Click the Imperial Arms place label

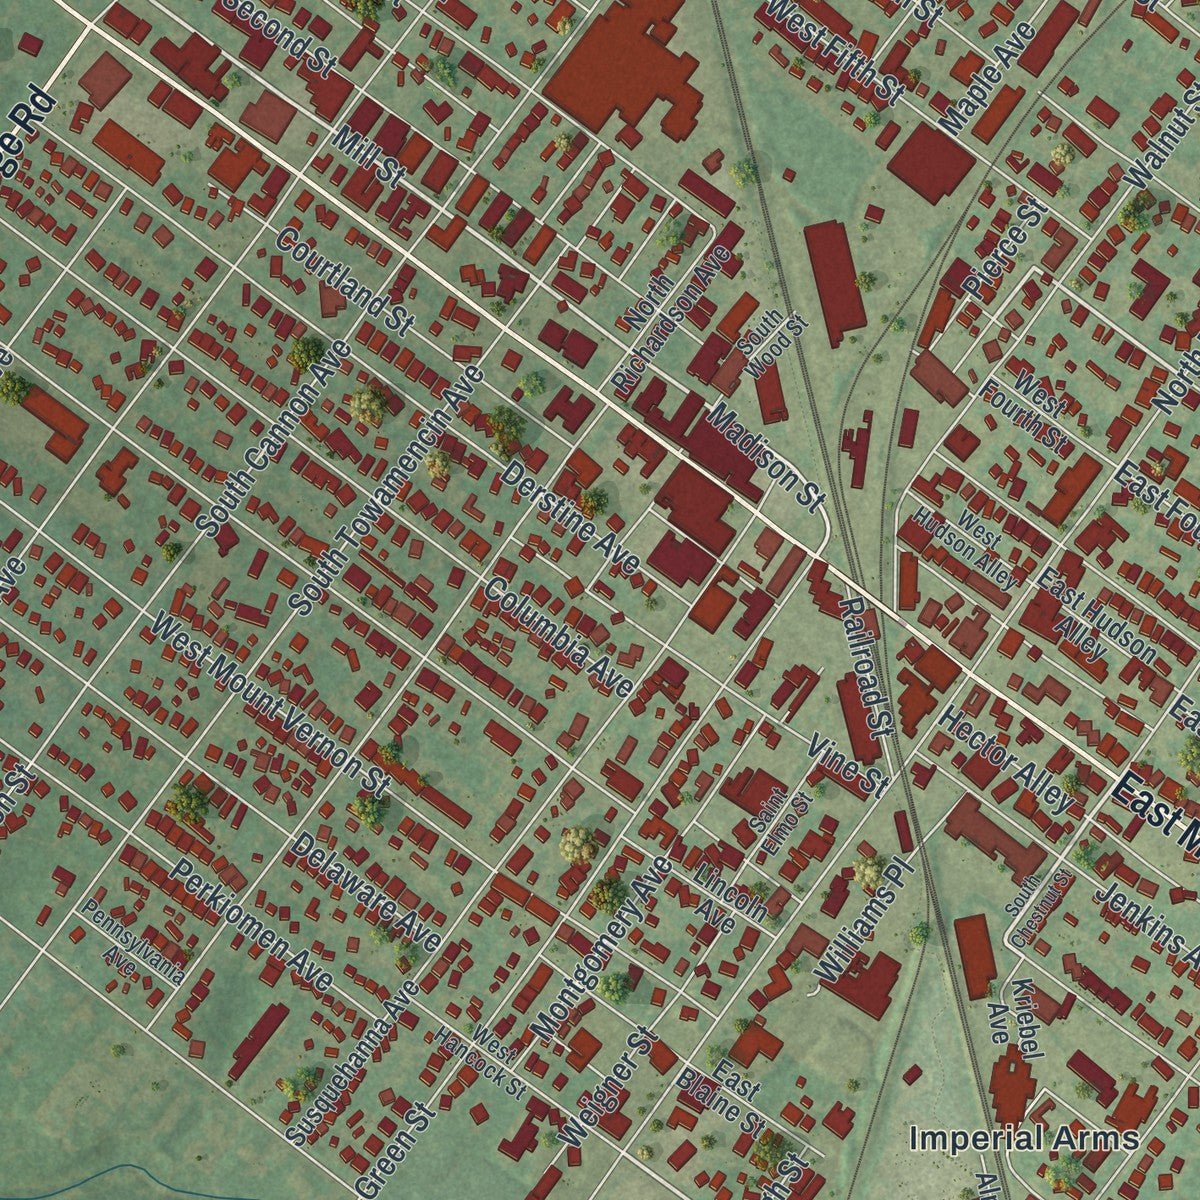pyautogui.click(x=1024, y=1137)
